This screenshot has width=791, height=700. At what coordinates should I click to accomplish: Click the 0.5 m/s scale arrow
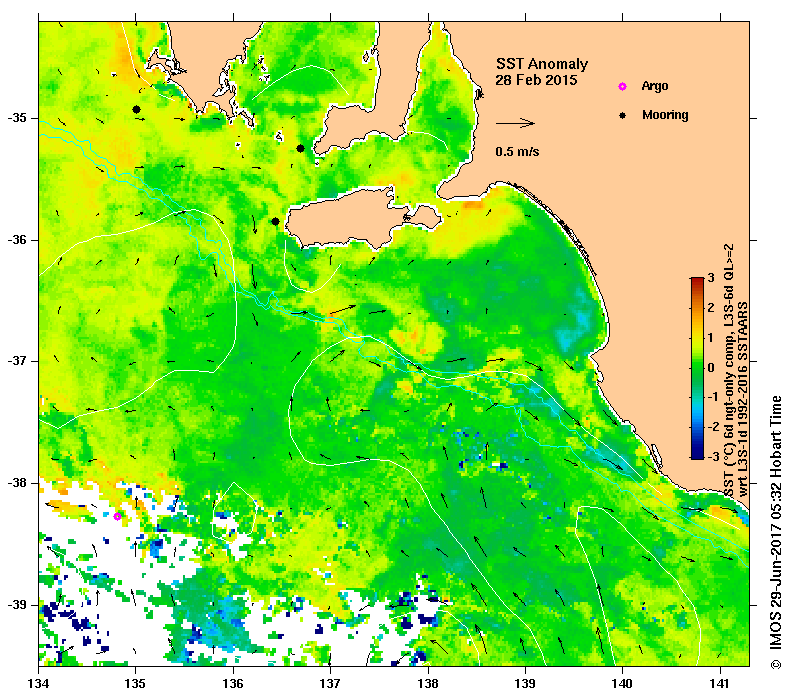click(515, 123)
